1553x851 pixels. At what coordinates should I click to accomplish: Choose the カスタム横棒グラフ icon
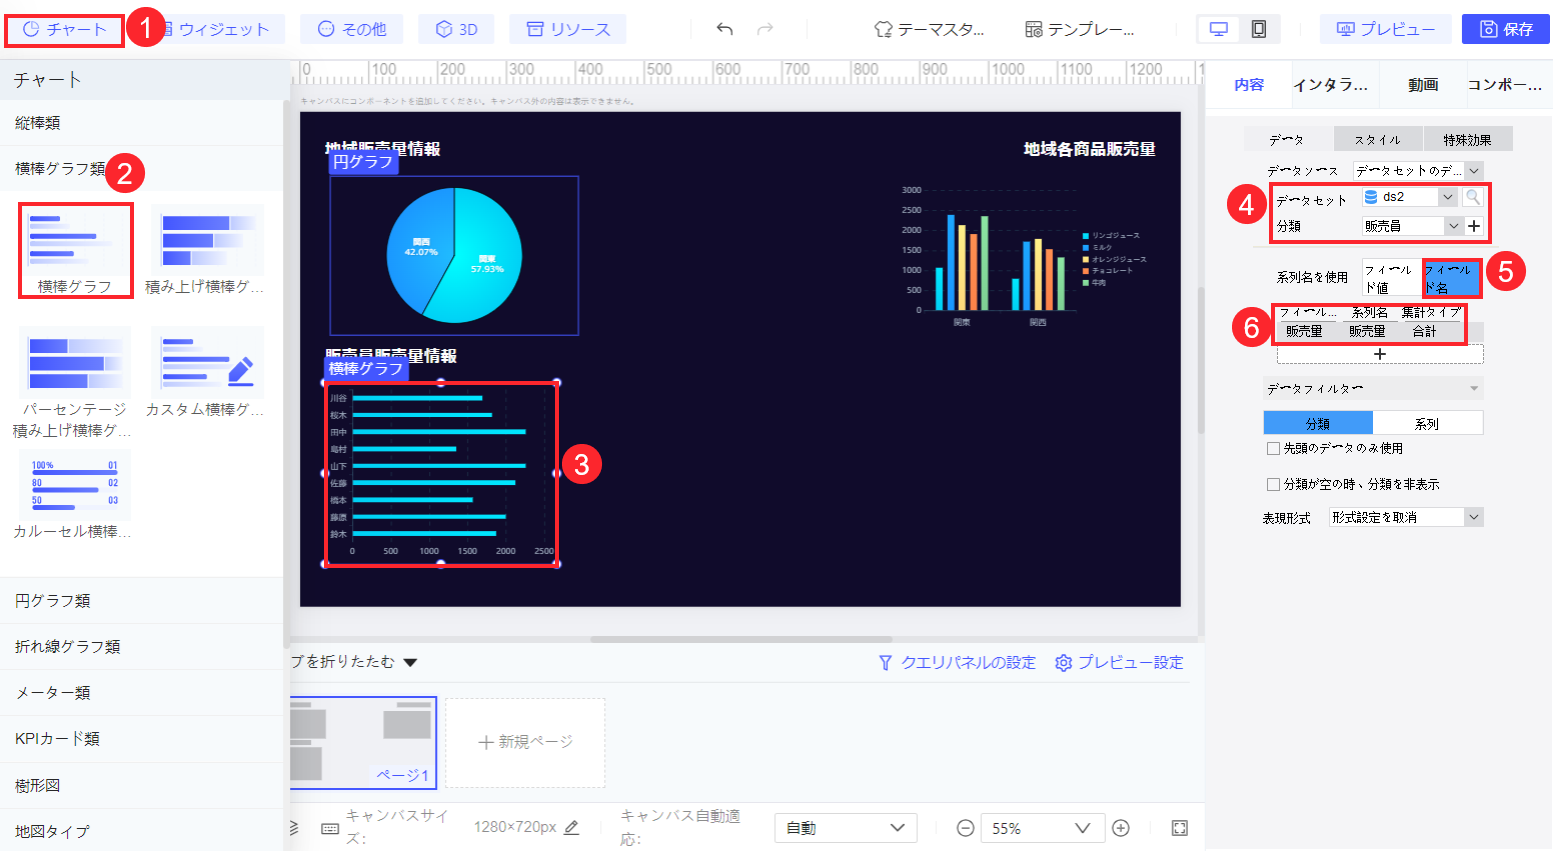tap(207, 361)
